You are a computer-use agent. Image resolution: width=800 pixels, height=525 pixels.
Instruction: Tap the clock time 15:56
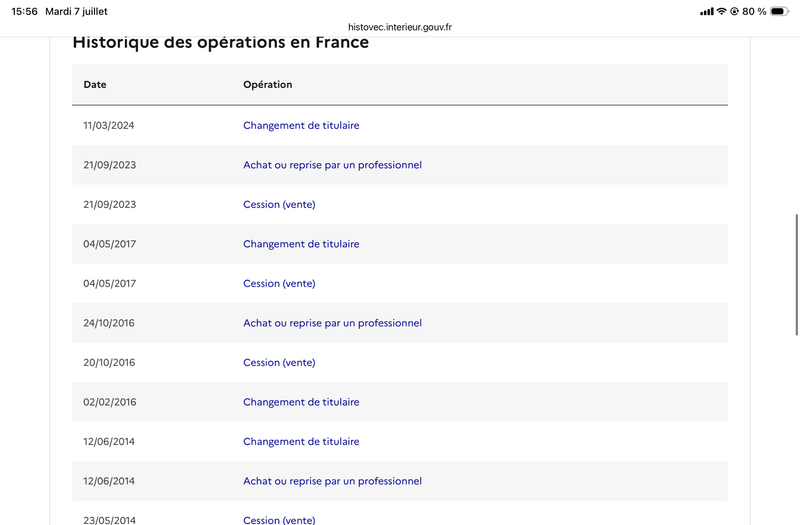point(24,11)
